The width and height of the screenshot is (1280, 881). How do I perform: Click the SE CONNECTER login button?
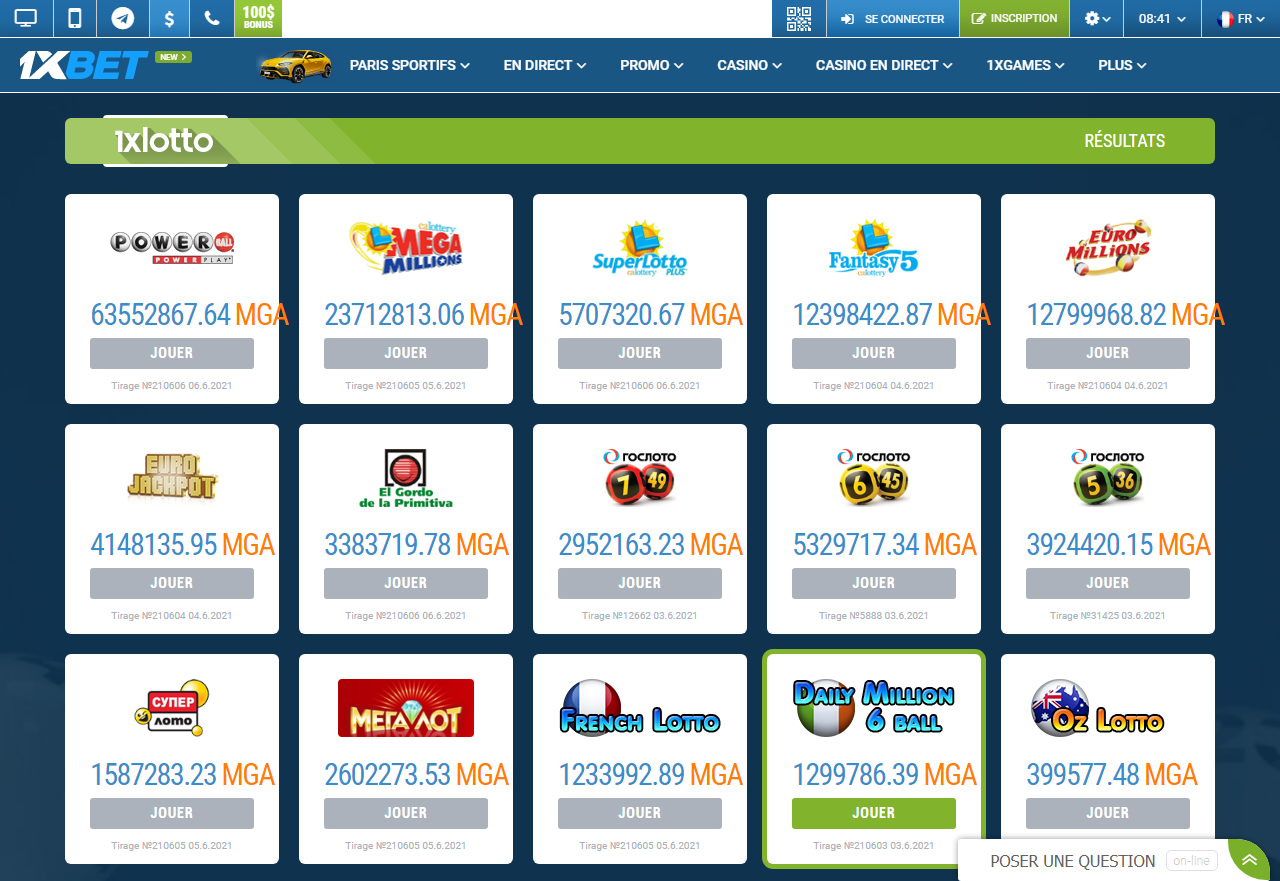[x=893, y=18]
